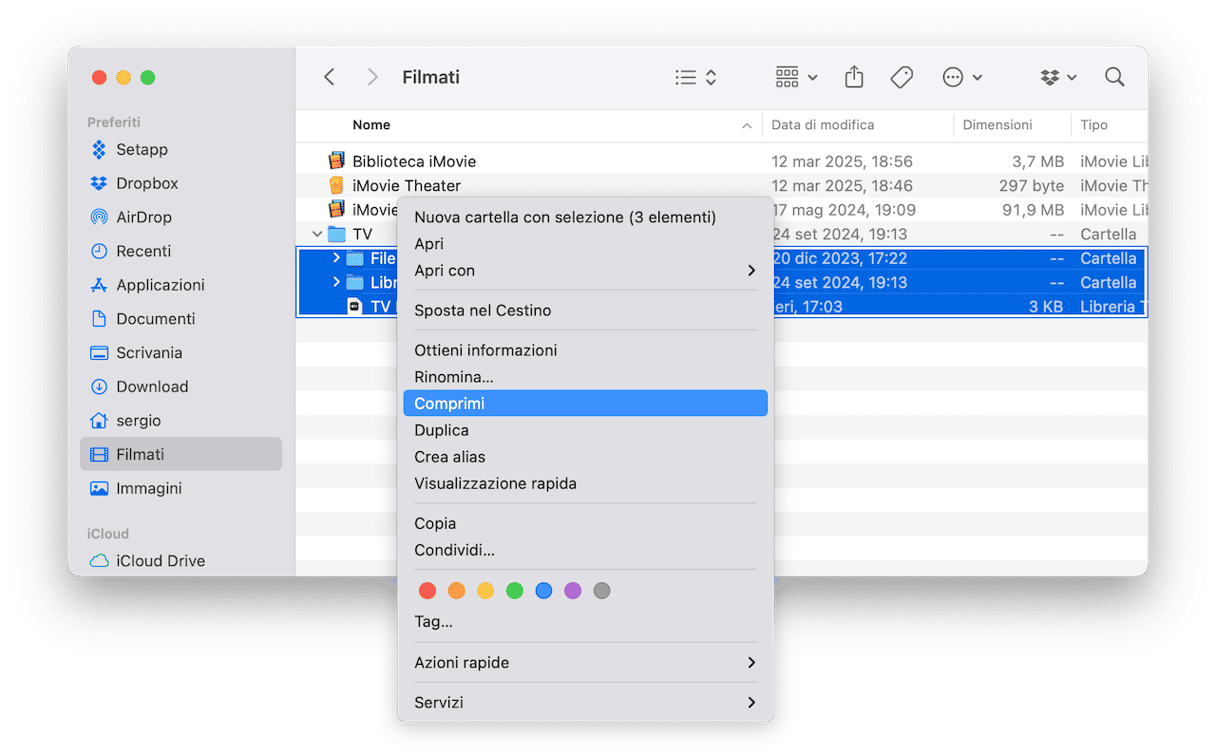Toggle list view style switcher
This screenshot has width=1216, height=754.
tap(696, 77)
